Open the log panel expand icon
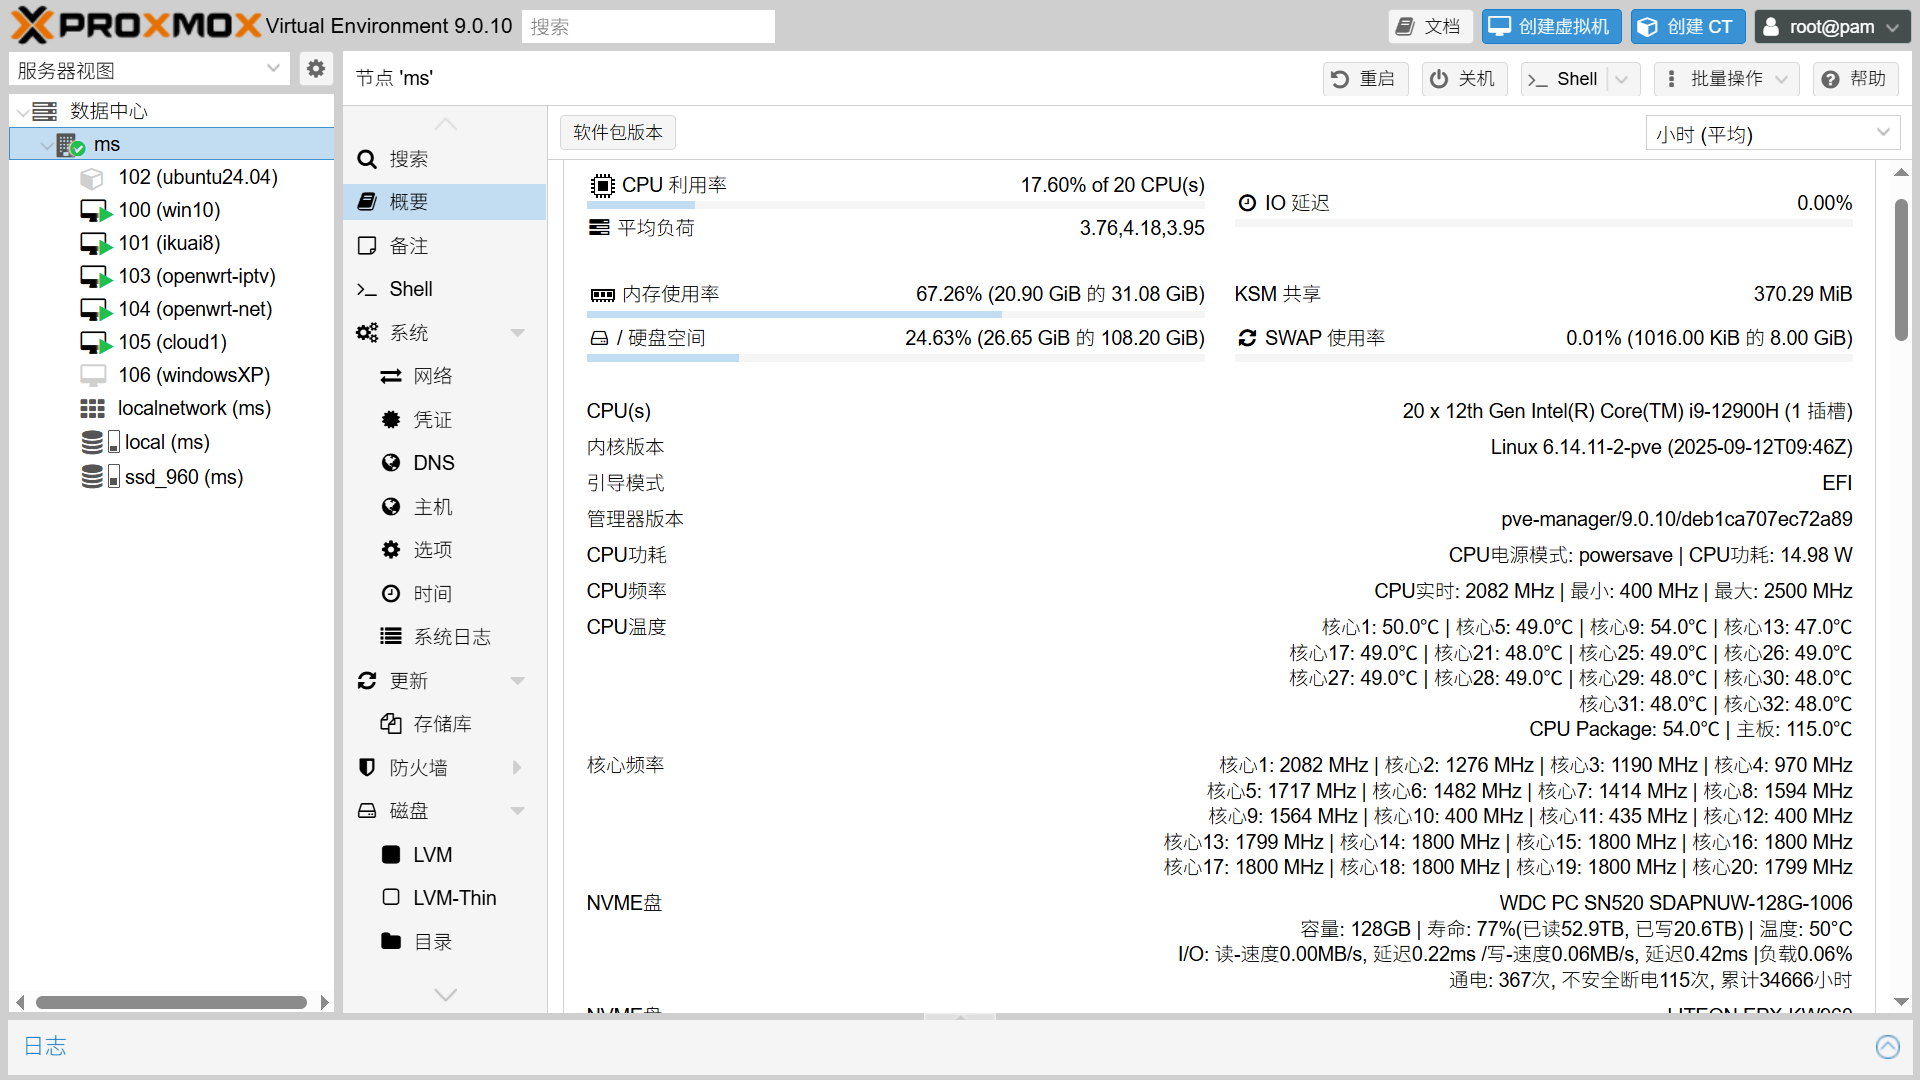Image resolution: width=1920 pixels, height=1080 pixels. coord(1887,1046)
